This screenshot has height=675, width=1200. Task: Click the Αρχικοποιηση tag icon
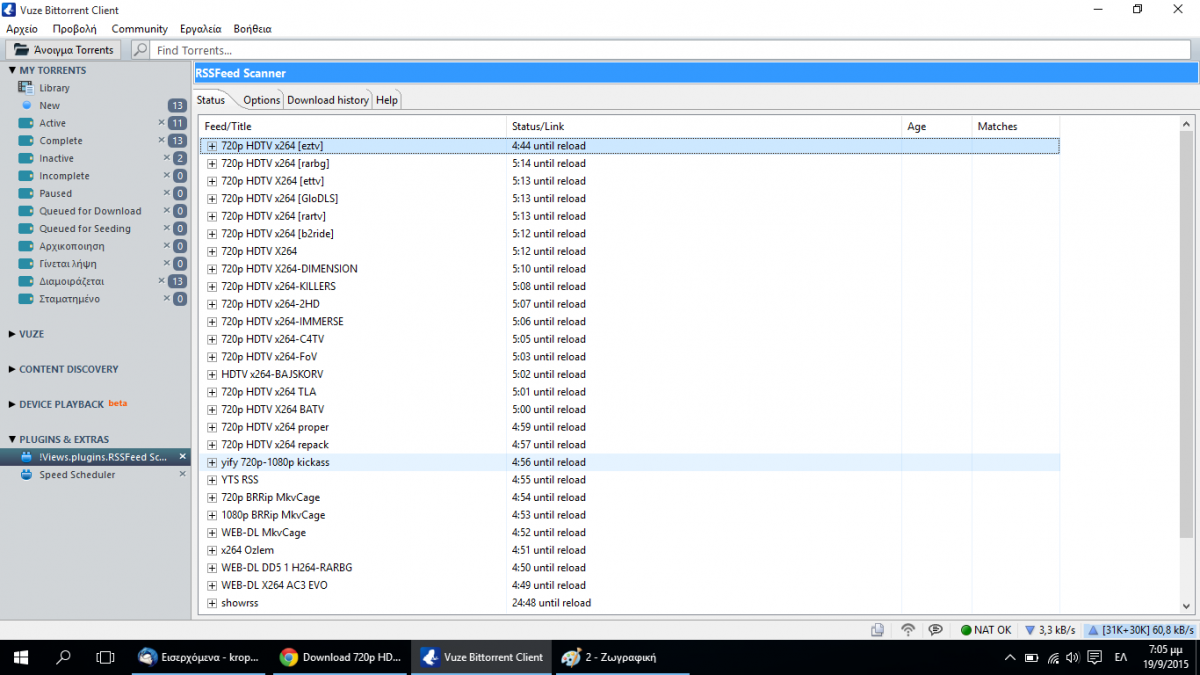pos(26,246)
